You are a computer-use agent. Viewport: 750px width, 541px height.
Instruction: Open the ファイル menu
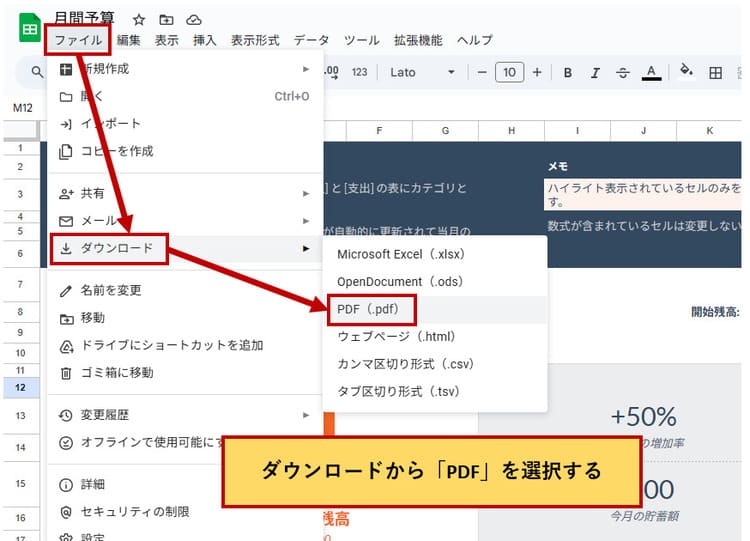(78, 40)
